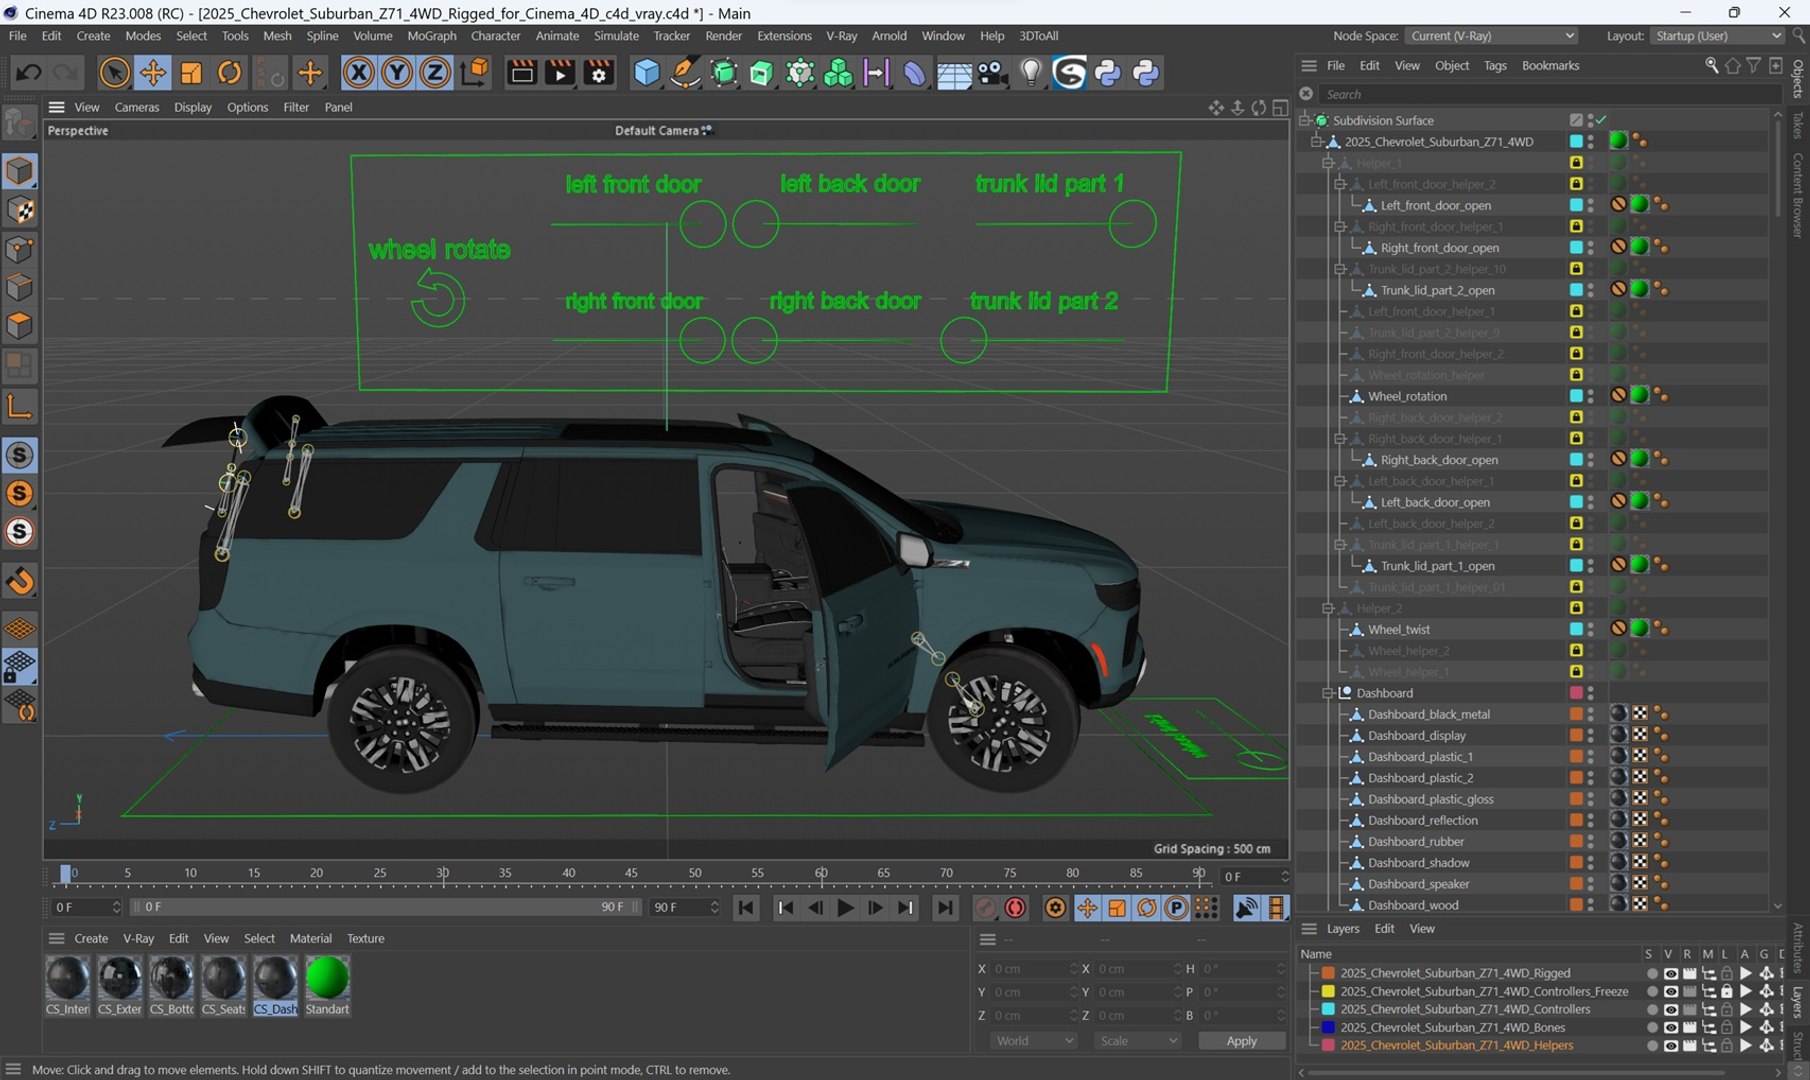Open the Spline Pen tool
The width and height of the screenshot is (1810, 1080).
(685, 72)
